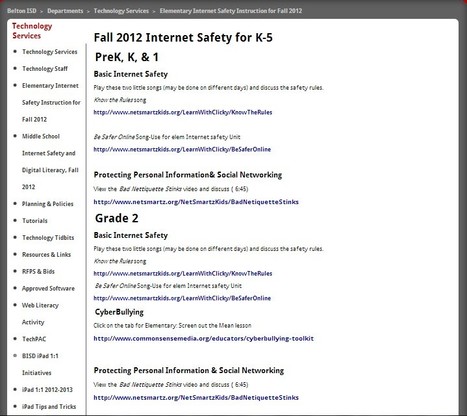Select 'Basic Internet Safety' heading under Grade 2
467x416 pixels.
131,235
